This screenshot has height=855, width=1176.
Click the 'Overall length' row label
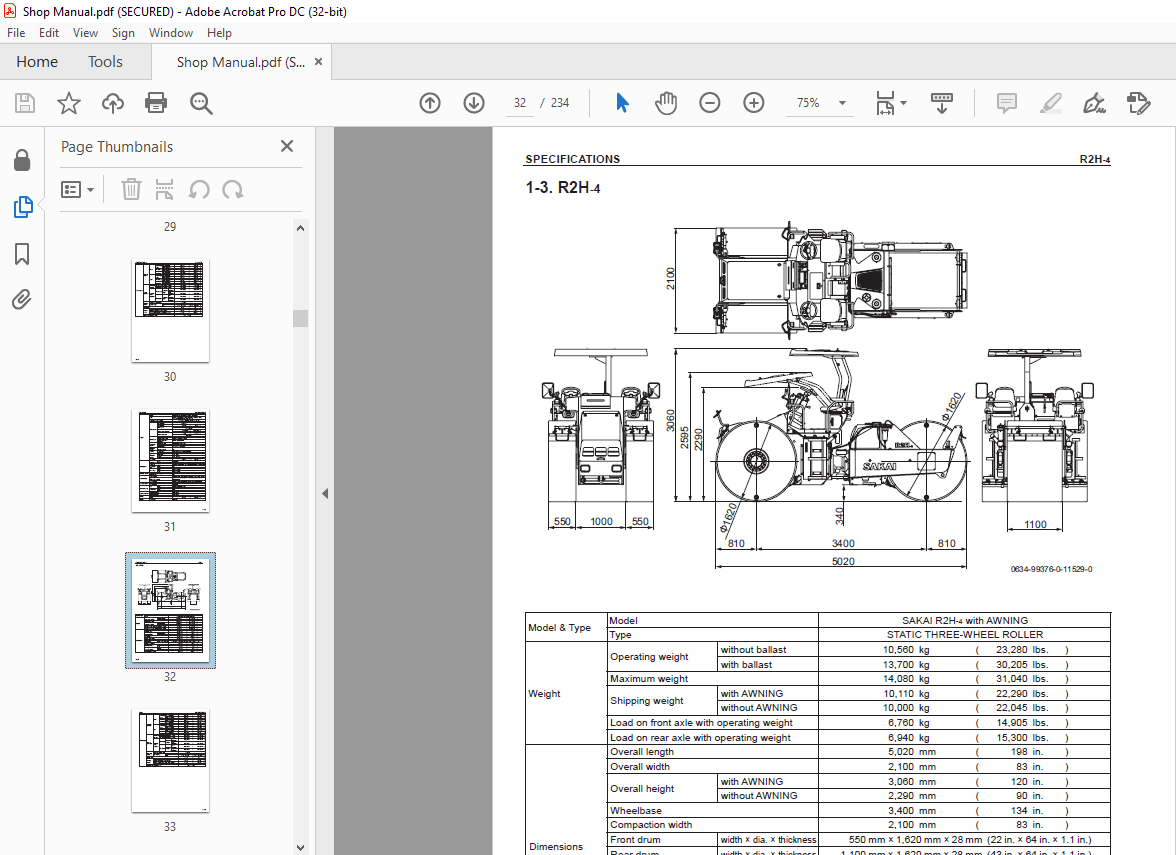[x=641, y=752]
